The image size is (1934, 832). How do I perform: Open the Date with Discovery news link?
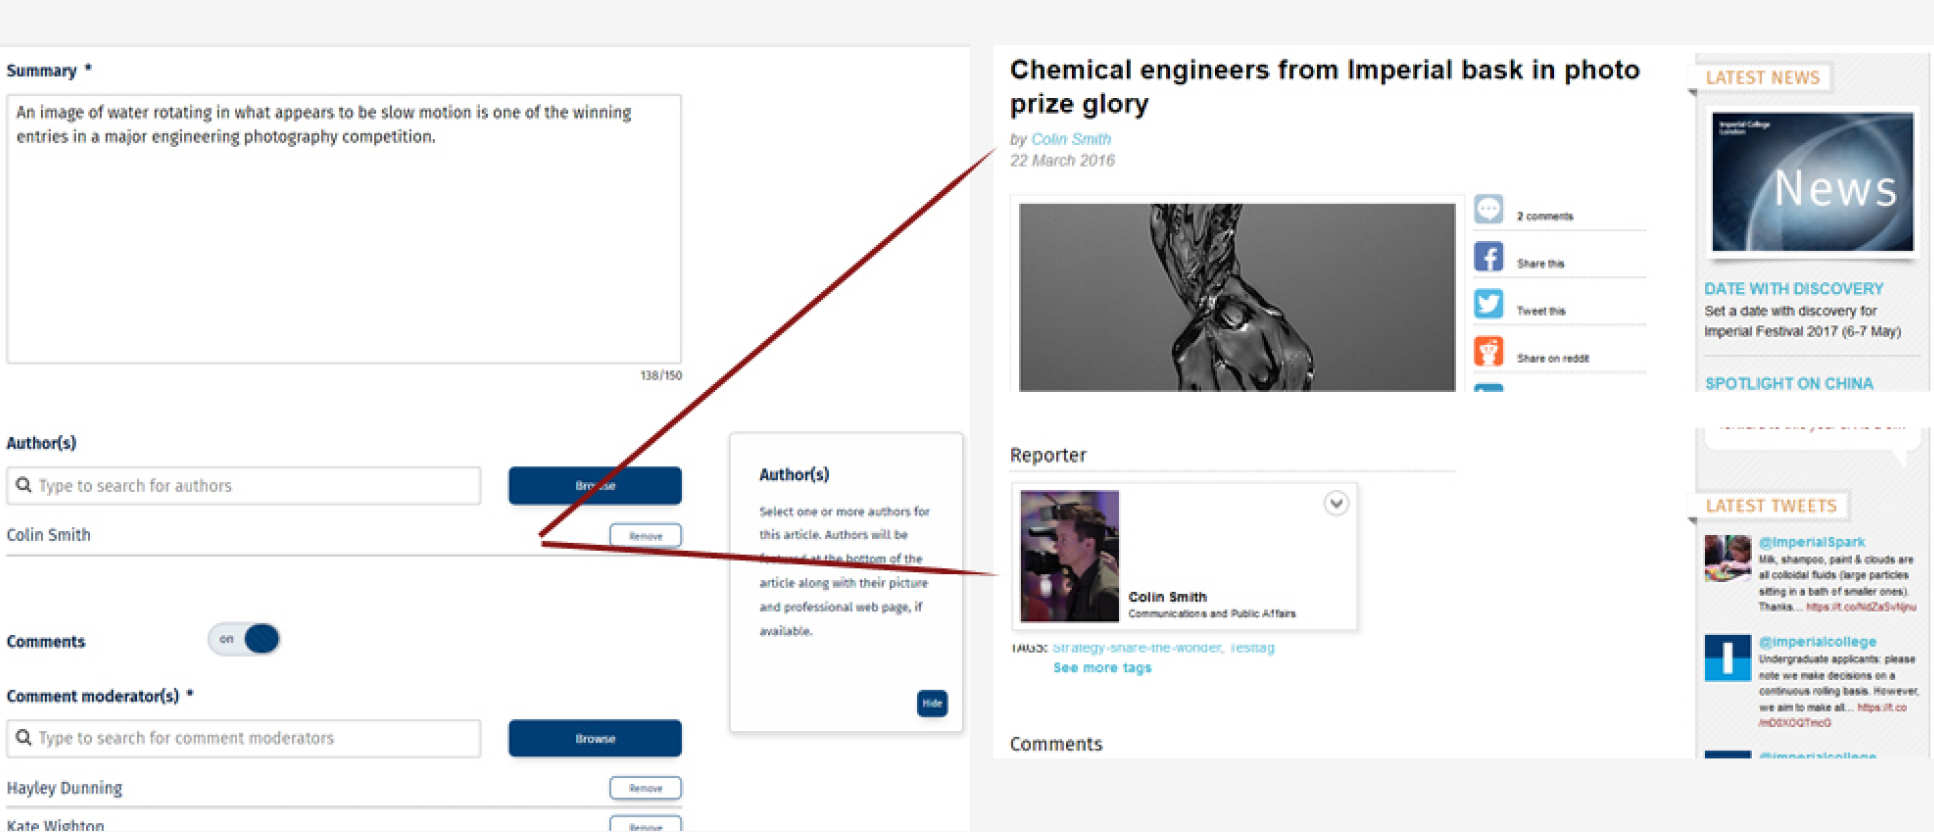click(1793, 289)
